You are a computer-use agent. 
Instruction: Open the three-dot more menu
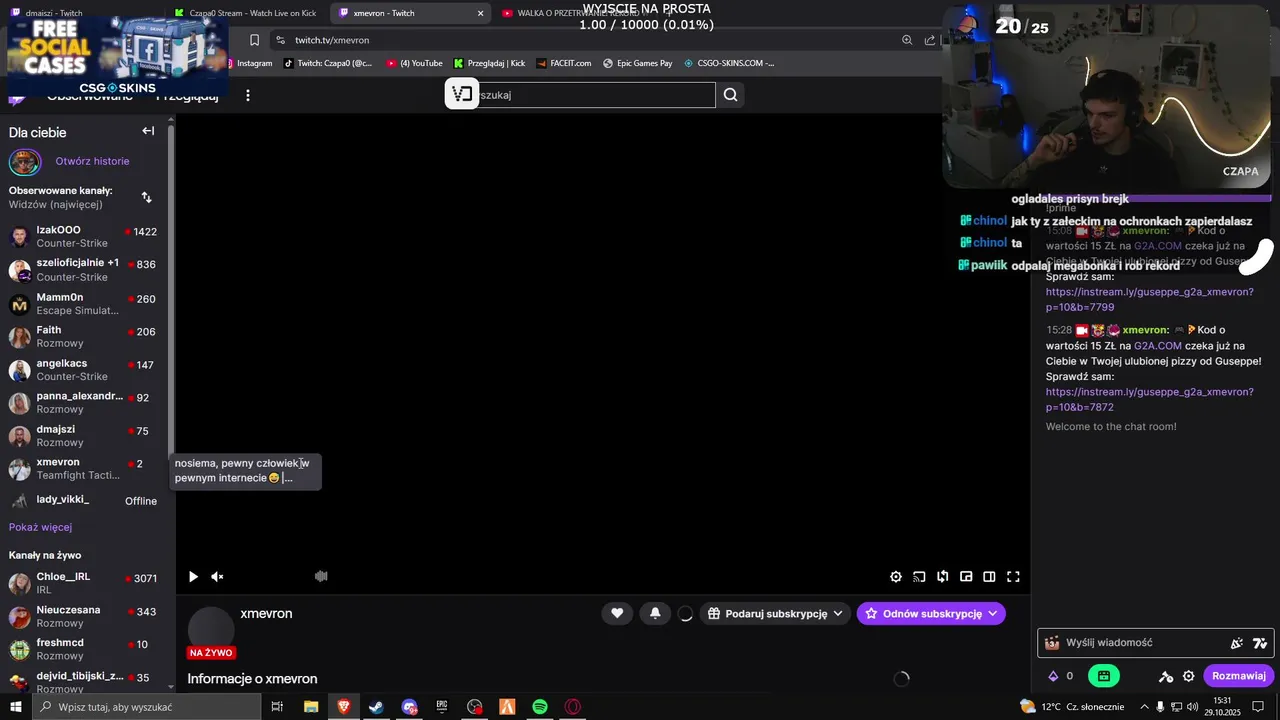[x=248, y=95]
